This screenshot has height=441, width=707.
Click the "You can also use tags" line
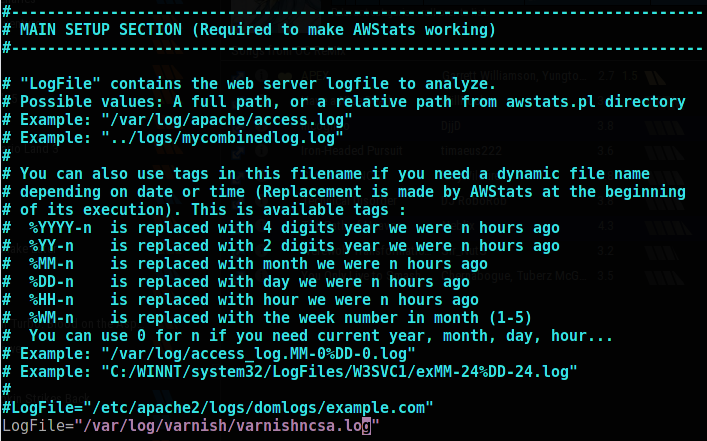tap(341, 174)
